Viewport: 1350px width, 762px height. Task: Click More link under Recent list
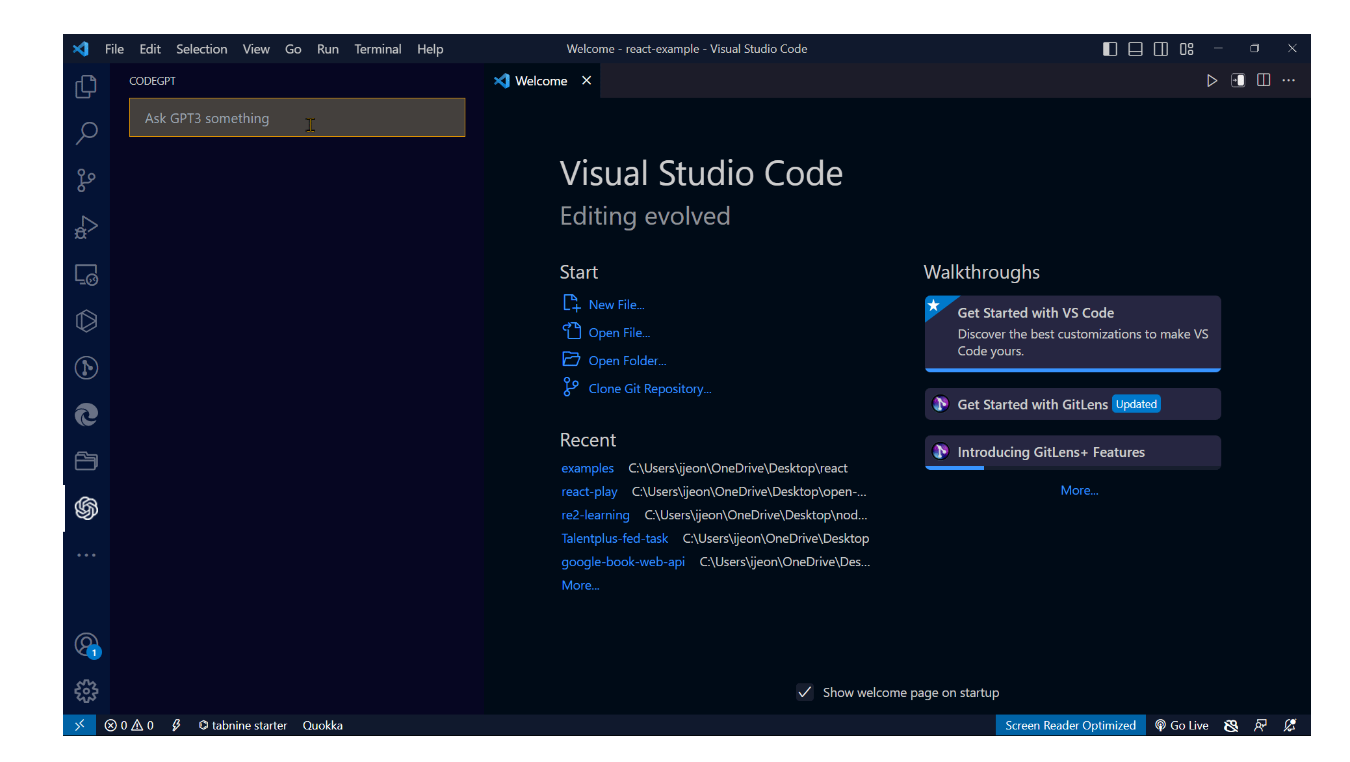point(580,586)
